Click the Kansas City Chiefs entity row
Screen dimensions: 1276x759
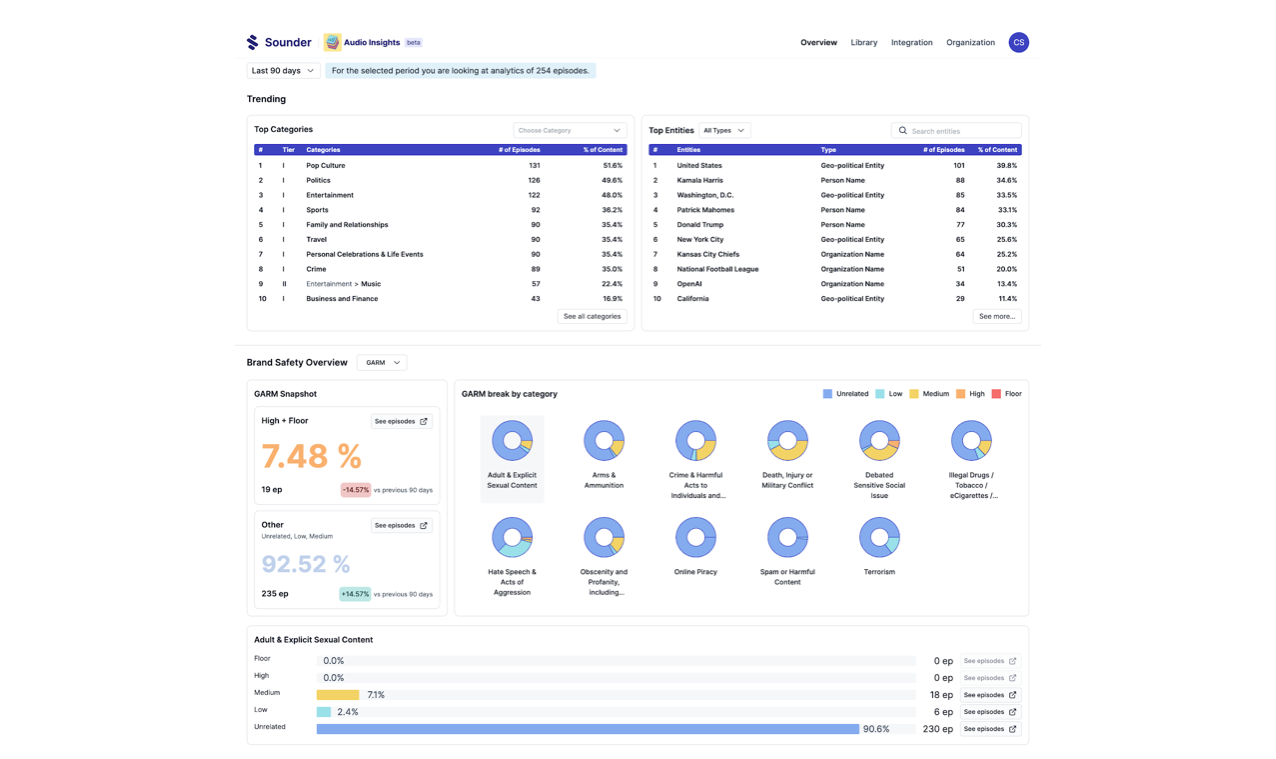835,254
